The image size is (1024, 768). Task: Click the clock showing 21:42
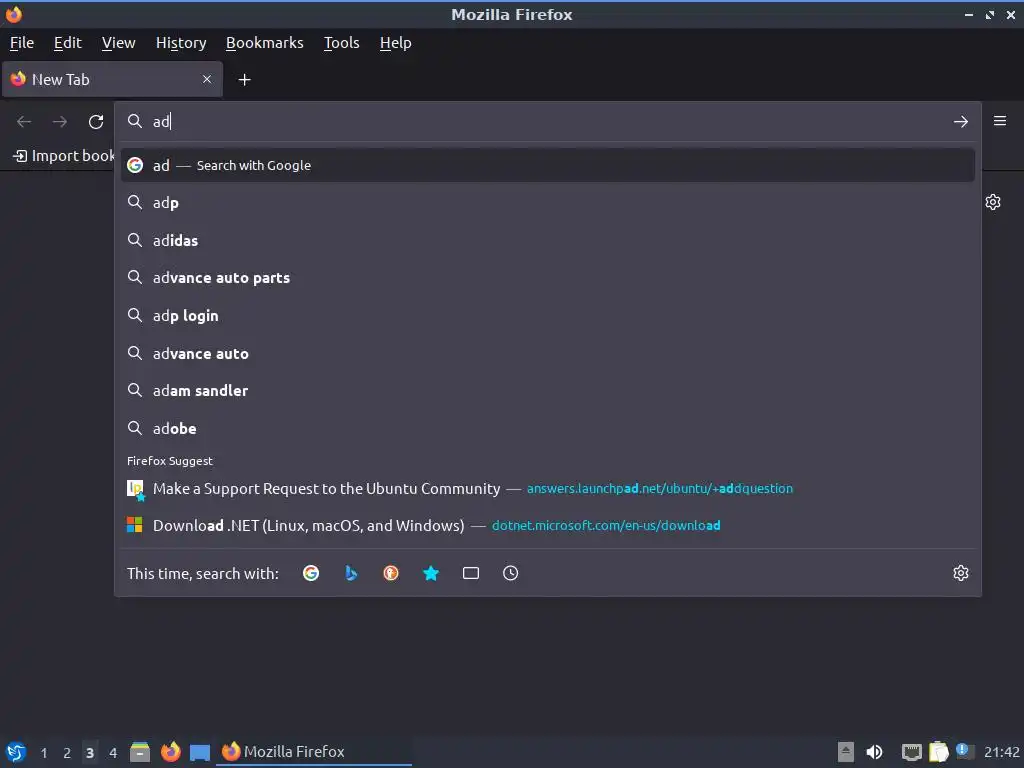1001,752
